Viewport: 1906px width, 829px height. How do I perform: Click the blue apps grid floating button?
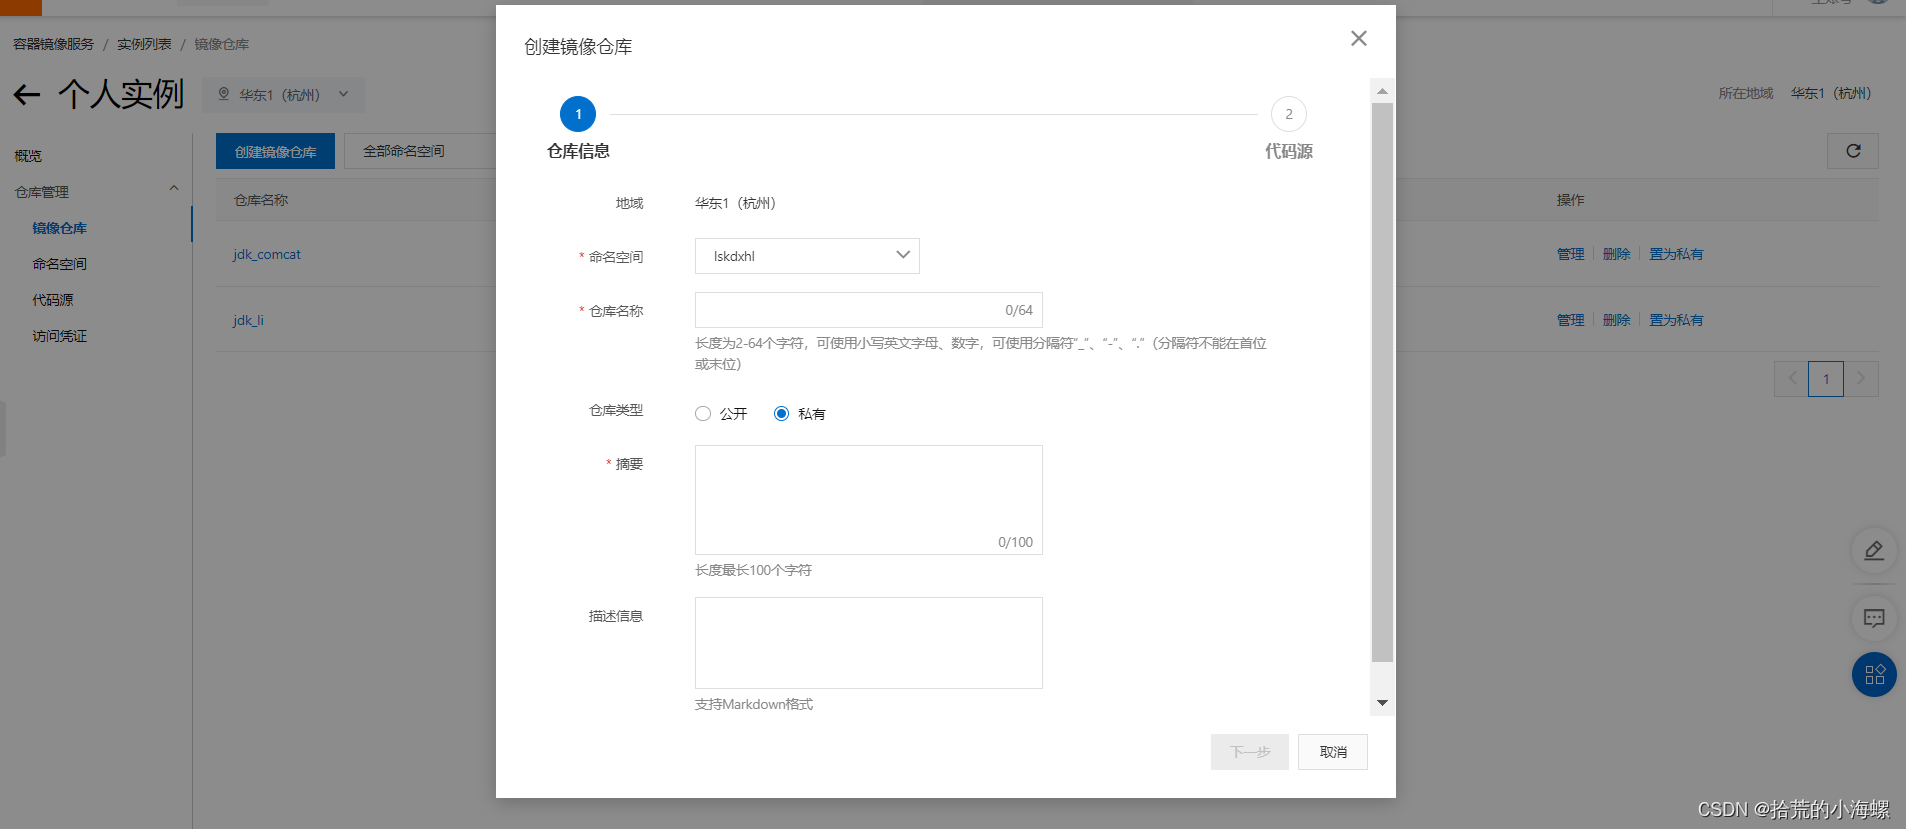point(1873,675)
